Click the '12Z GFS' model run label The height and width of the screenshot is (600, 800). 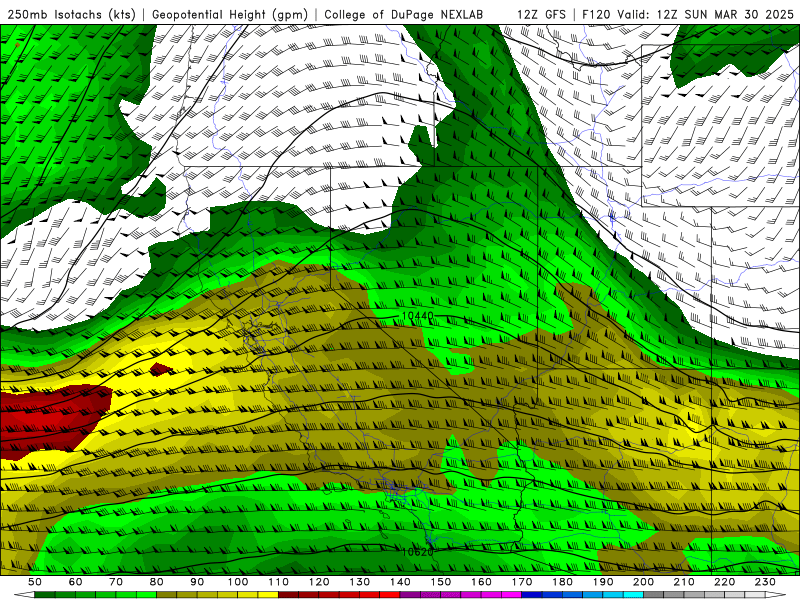[541, 14]
